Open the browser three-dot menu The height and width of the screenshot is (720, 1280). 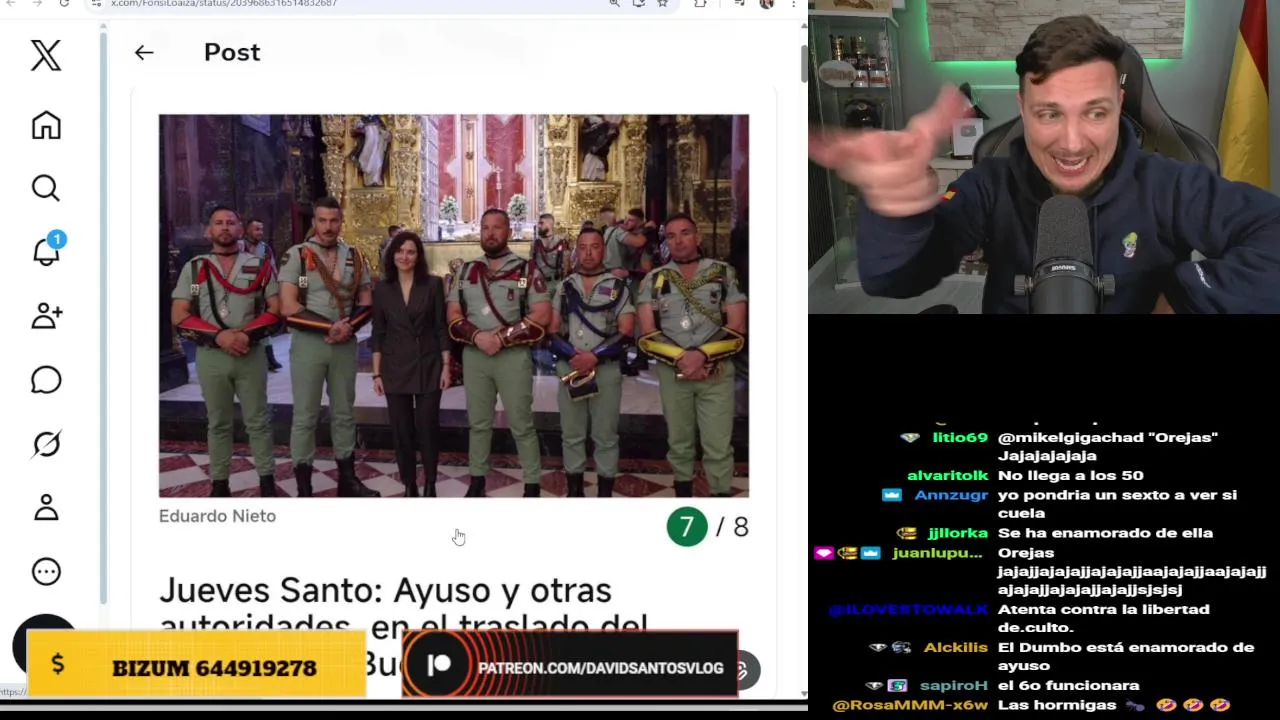pos(793,4)
